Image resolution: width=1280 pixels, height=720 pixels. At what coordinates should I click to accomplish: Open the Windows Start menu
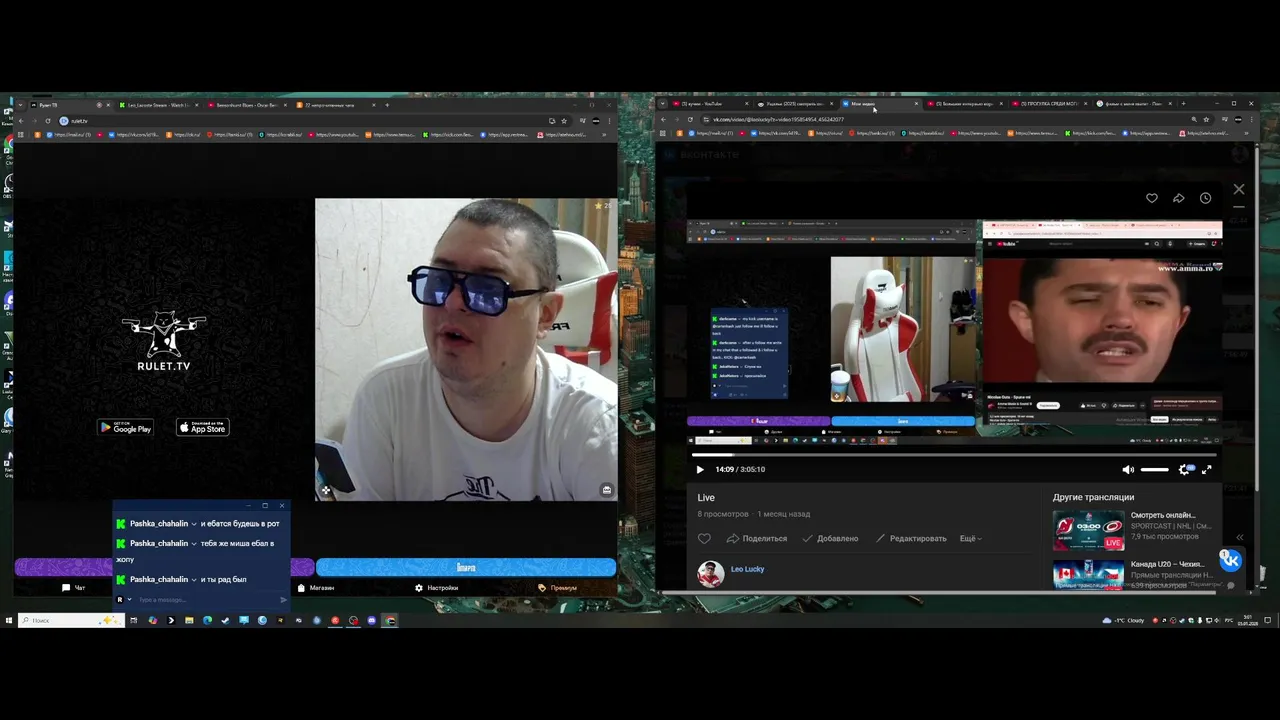click(x=8, y=620)
